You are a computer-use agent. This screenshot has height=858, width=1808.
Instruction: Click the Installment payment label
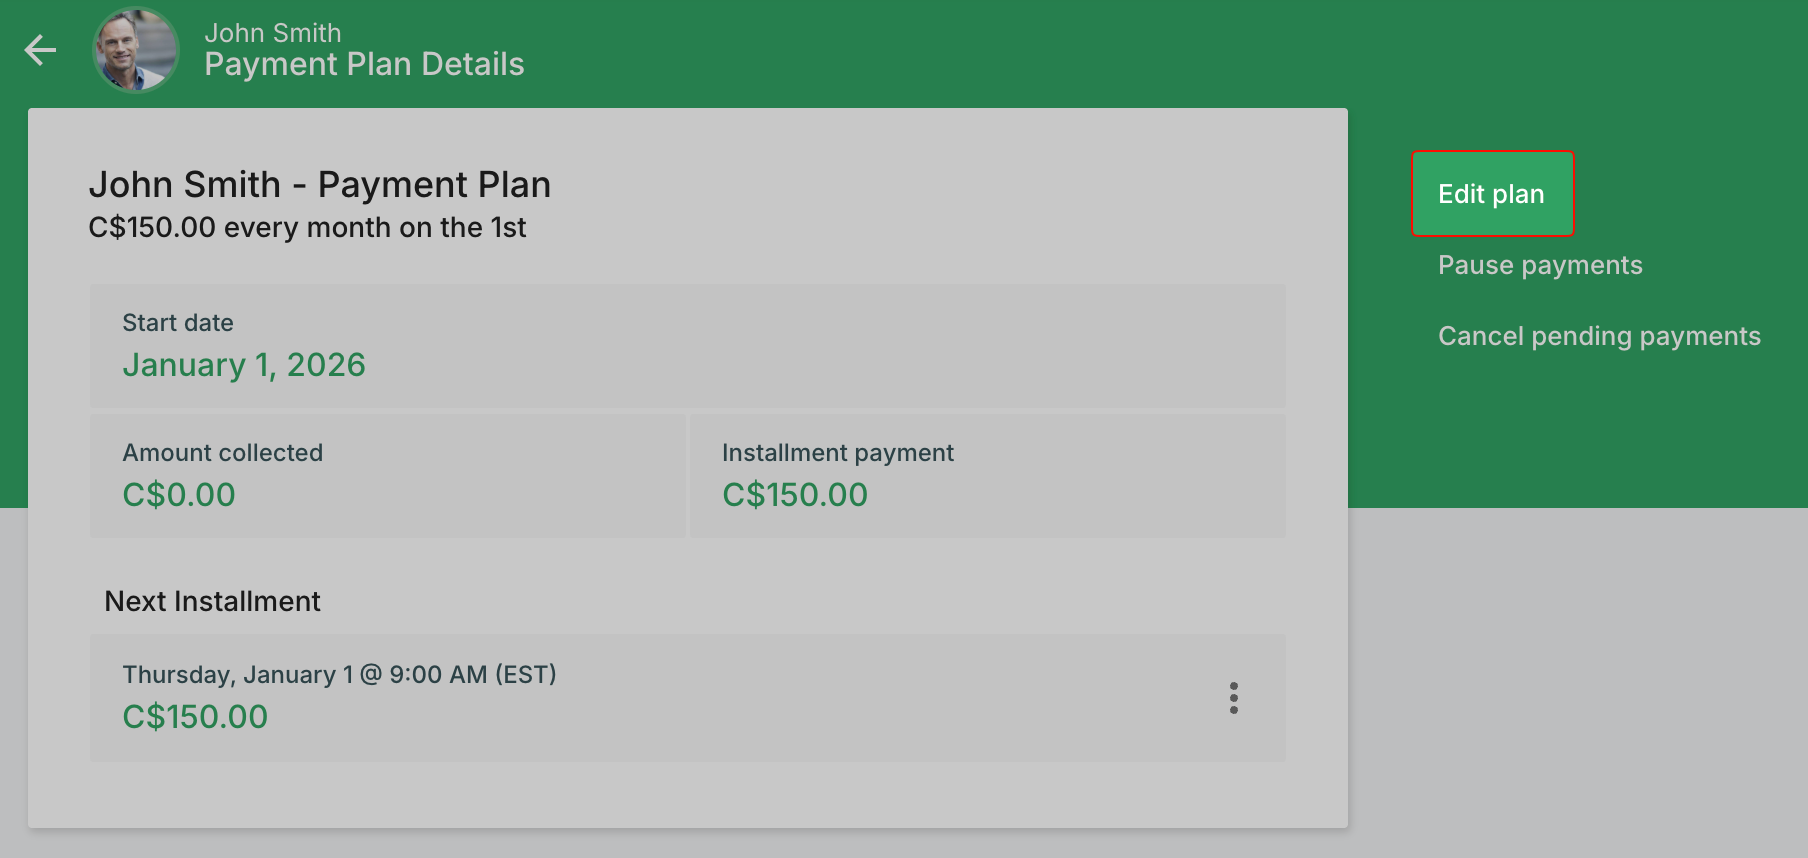(x=837, y=453)
